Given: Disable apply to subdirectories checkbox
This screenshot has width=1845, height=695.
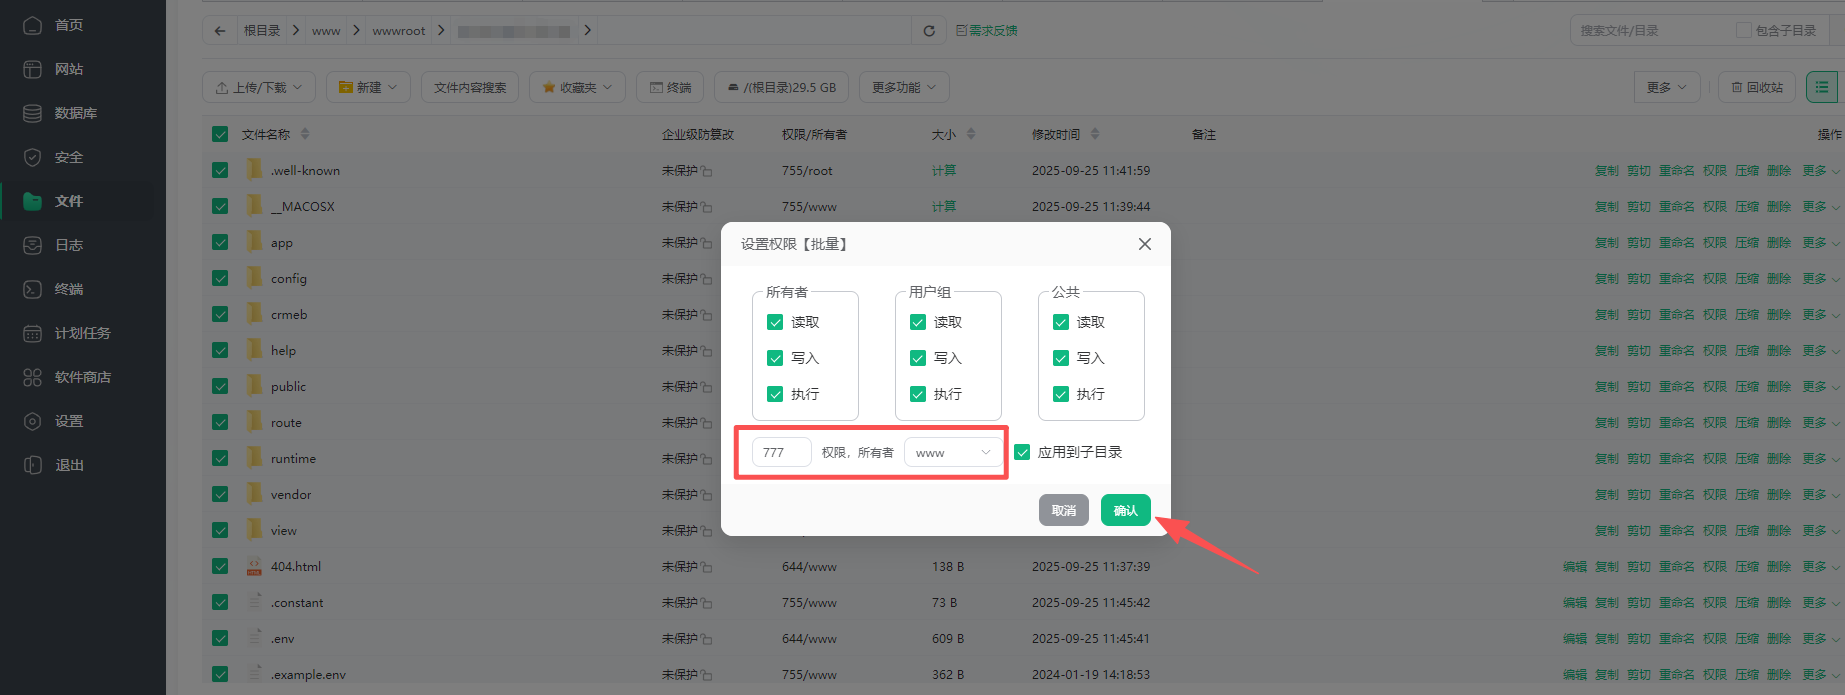Looking at the screenshot, I should [1022, 452].
